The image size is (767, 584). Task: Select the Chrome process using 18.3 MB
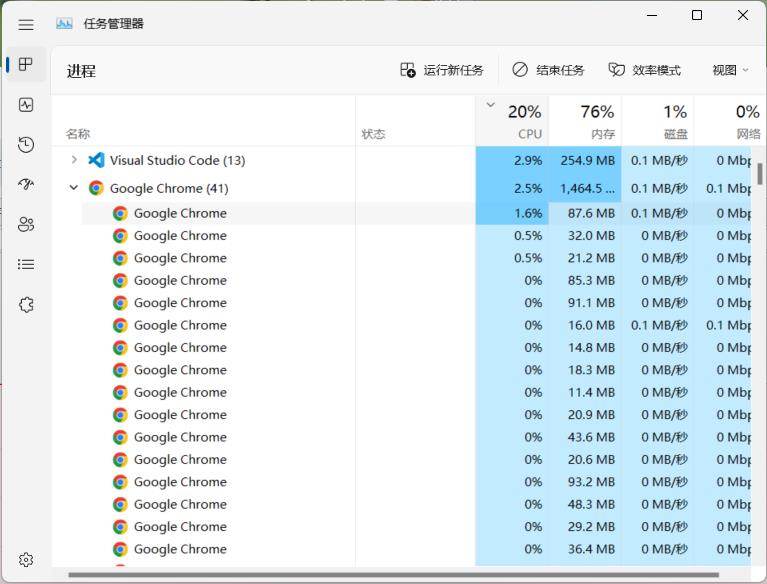click(416, 370)
